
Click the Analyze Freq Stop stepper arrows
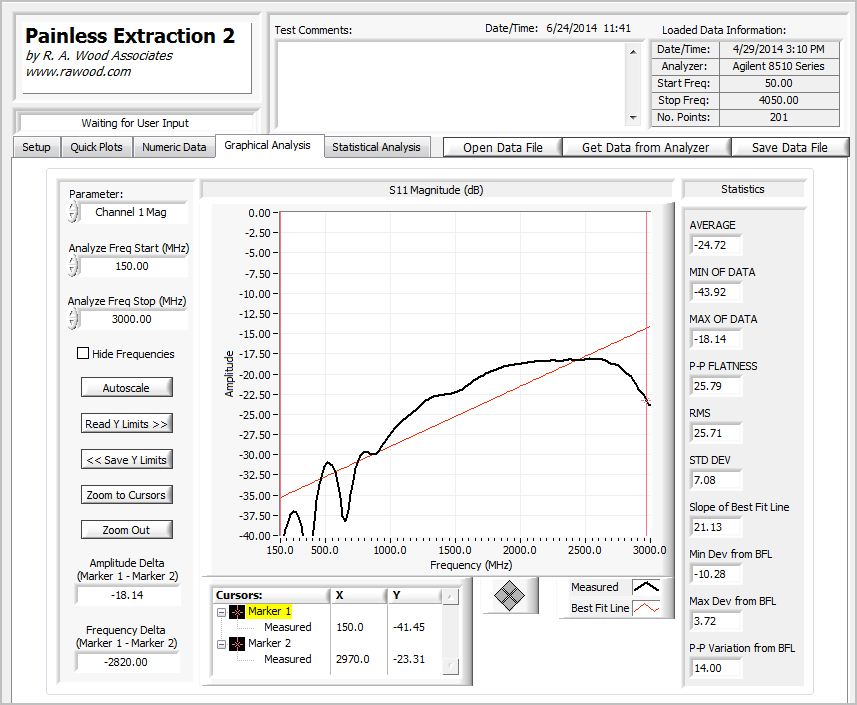(x=73, y=319)
